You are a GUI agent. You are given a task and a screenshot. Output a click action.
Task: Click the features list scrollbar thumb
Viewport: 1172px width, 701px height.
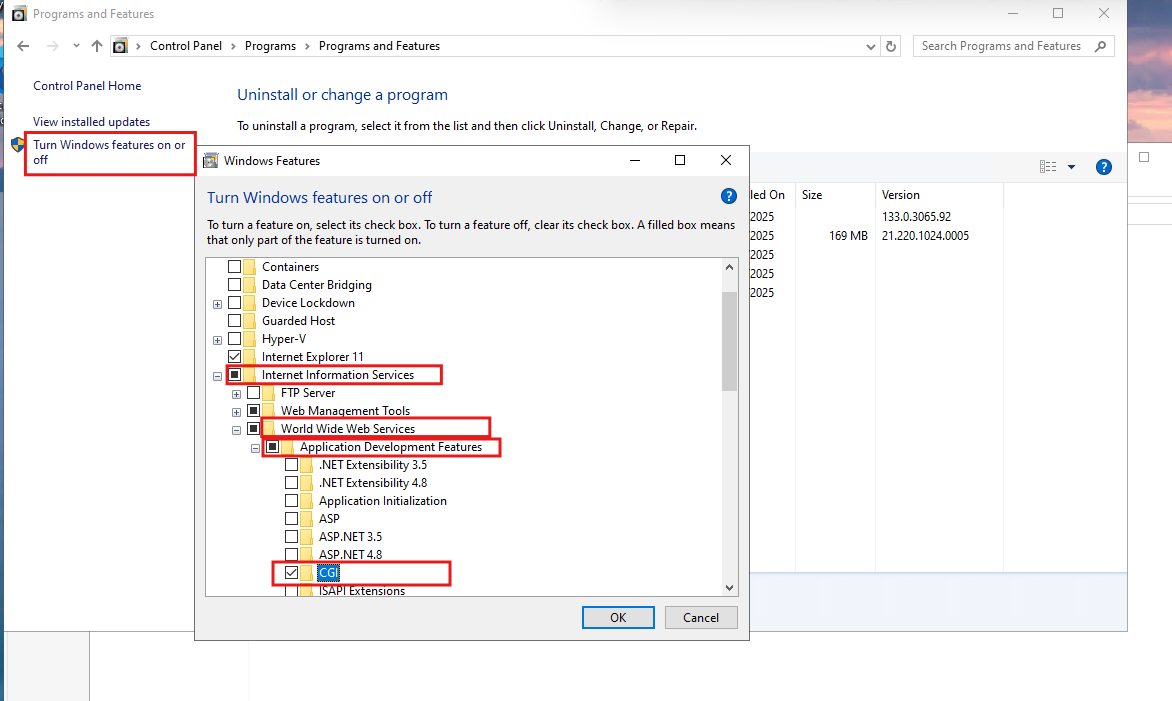[x=730, y=341]
